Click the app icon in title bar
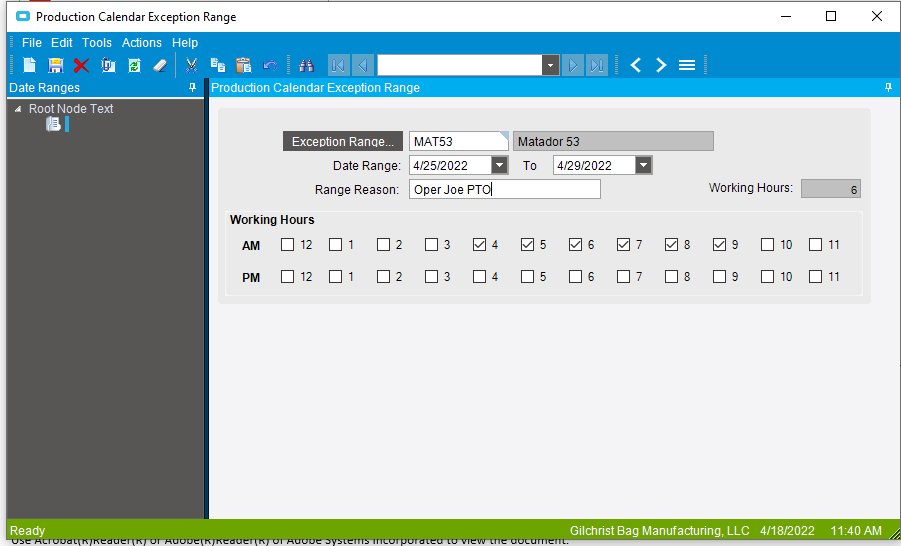 [22, 16]
